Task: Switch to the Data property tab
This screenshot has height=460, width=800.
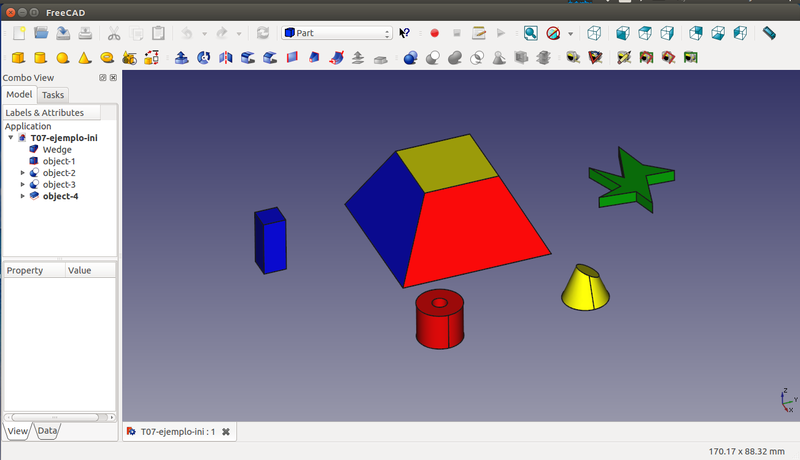Action: point(47,431)
